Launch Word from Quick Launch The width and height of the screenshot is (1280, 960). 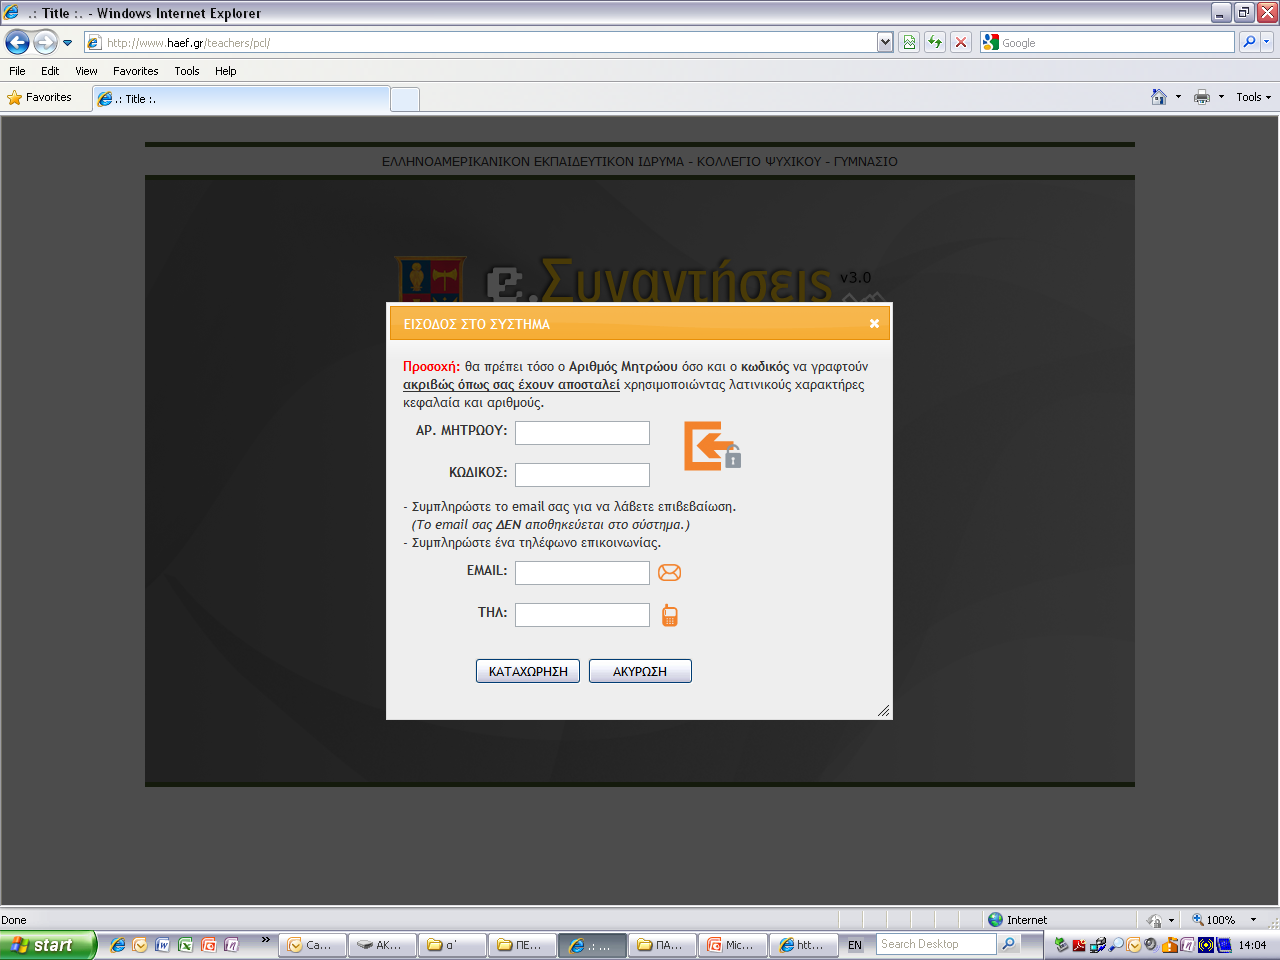pyautogui.click(x=163, y=945)
